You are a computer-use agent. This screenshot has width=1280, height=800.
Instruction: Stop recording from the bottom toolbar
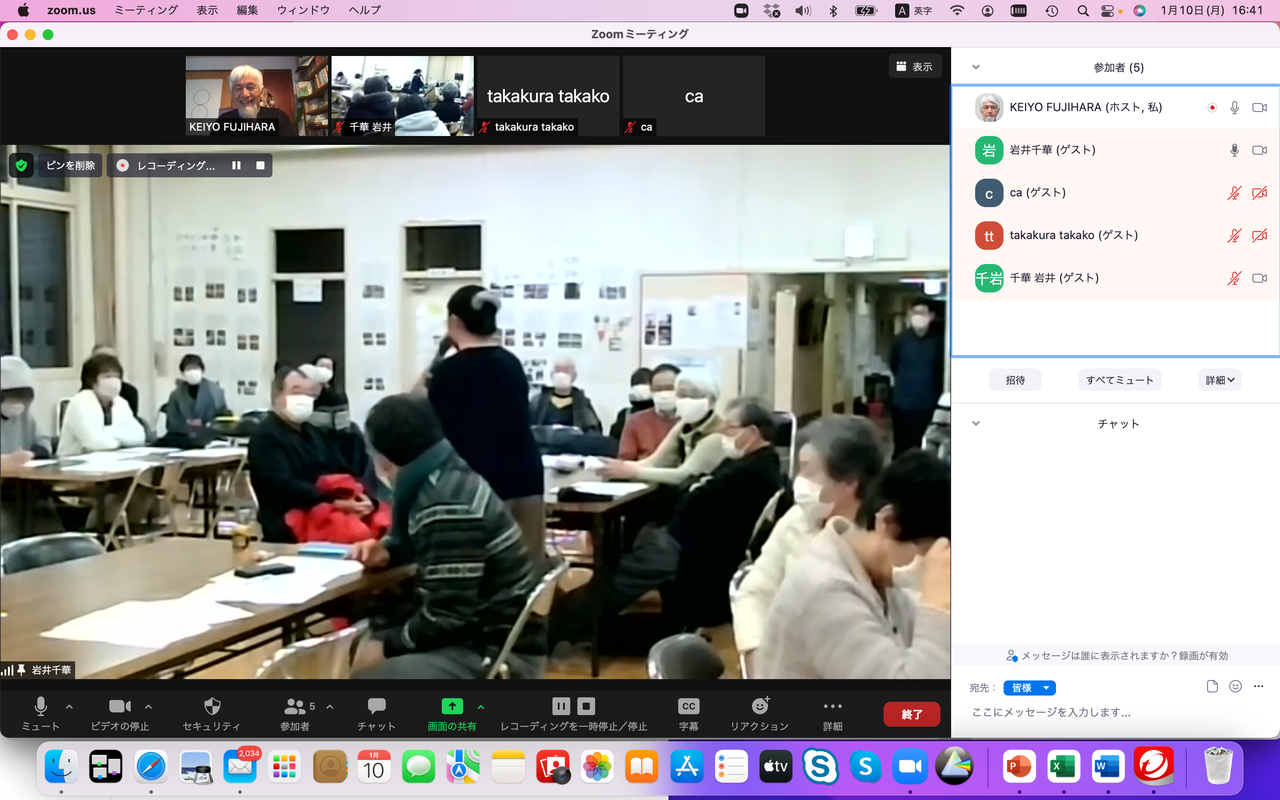coord(586,705)
